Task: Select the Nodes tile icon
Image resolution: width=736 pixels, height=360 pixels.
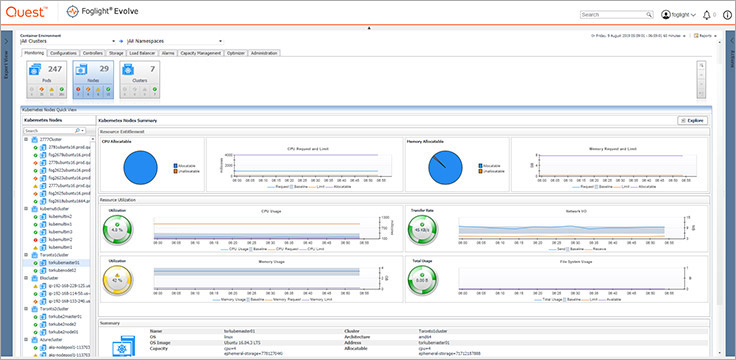Action: tap(82, 70)
